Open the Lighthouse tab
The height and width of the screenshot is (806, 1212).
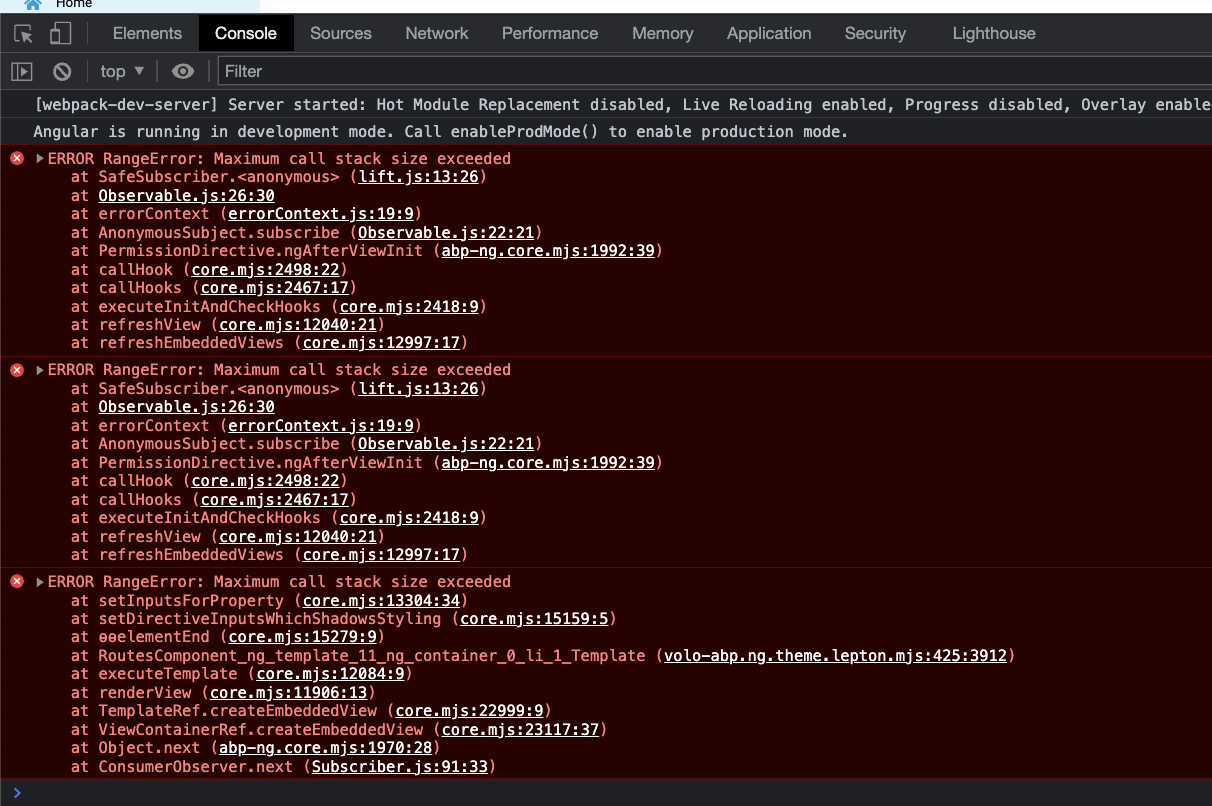coord(993,33)
